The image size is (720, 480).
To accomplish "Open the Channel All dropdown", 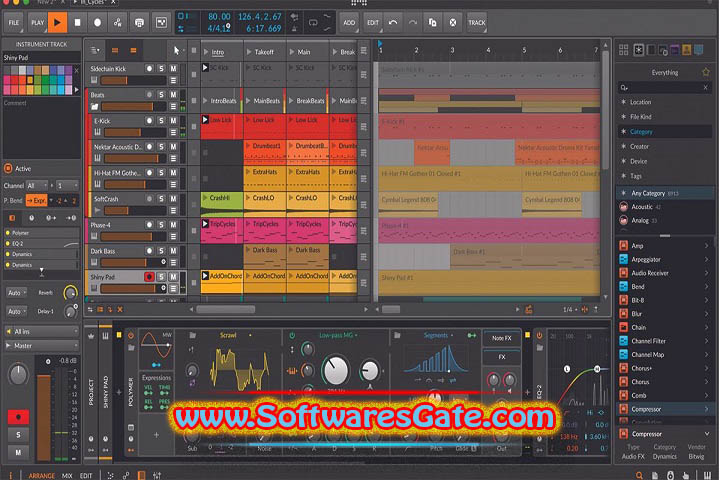I will [37, 186].
